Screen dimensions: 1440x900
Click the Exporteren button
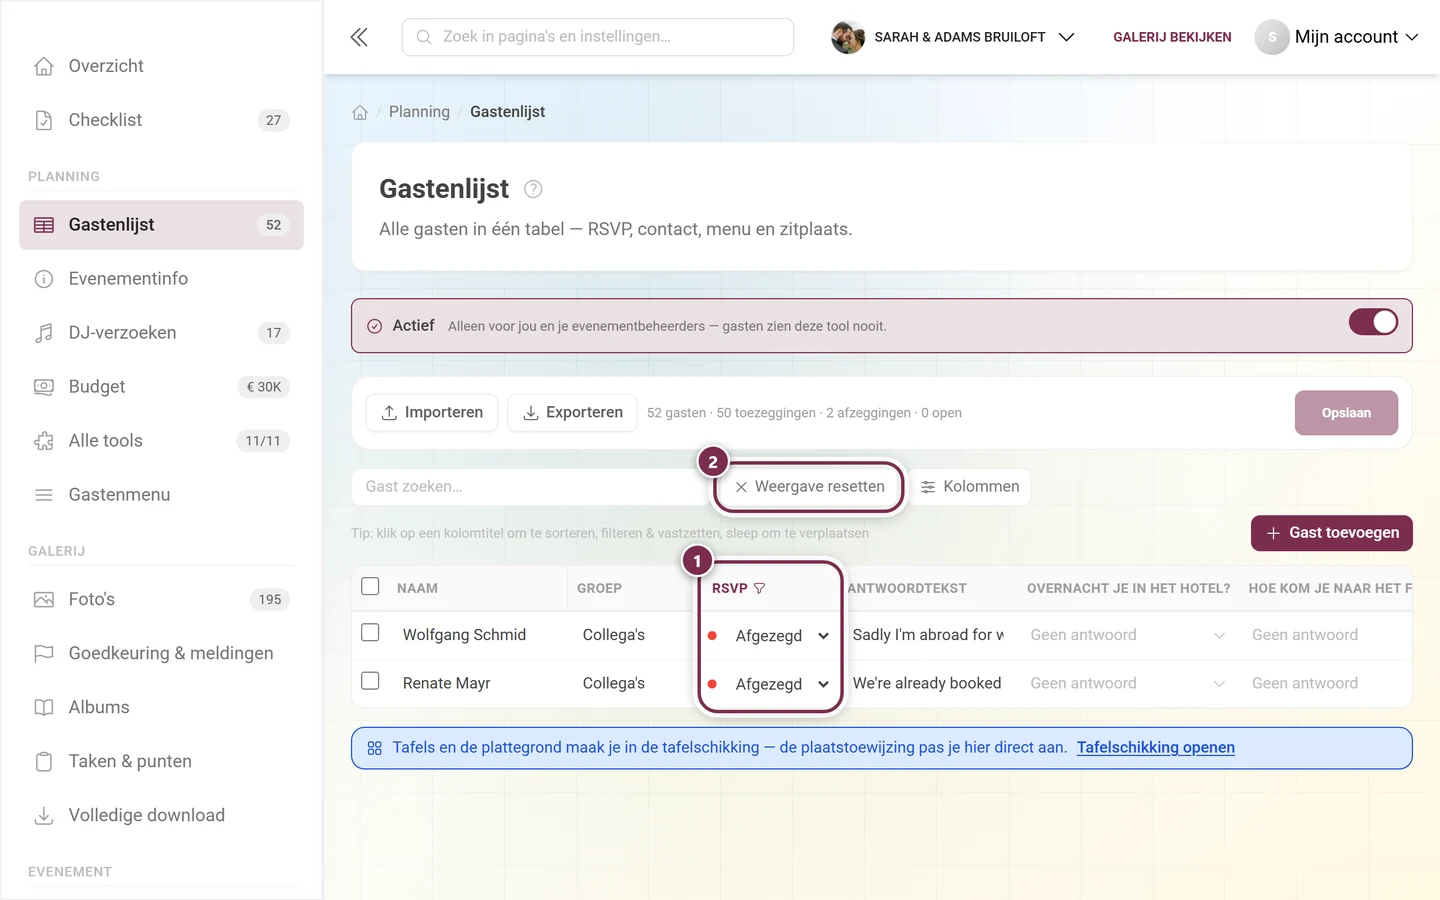tap(572, 413)
